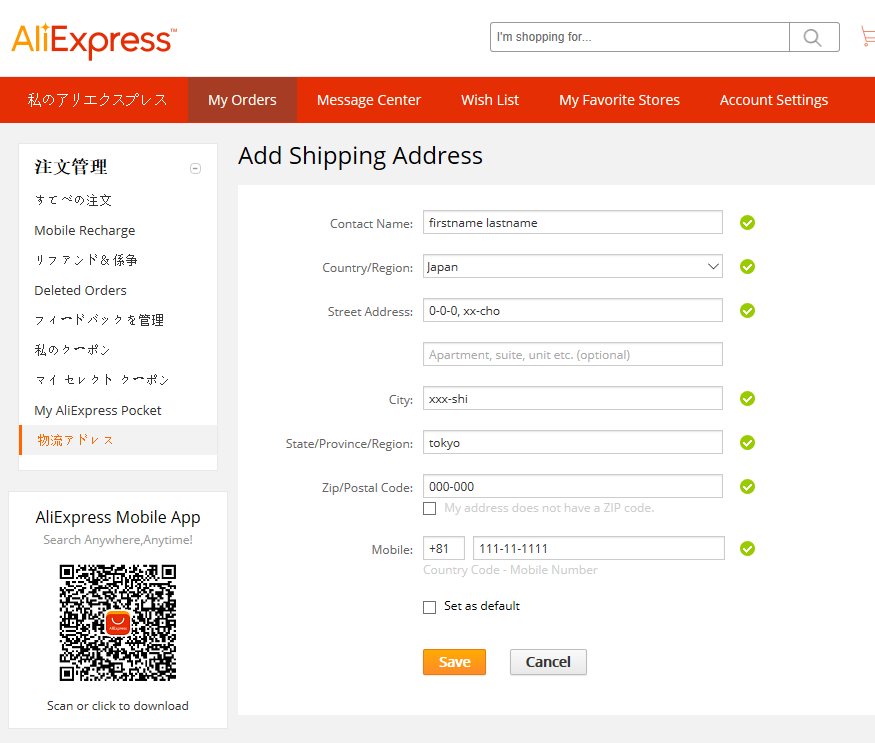Screen dimensions: 875x743
Task: Open Deleted Orders link
Action: 80,290
